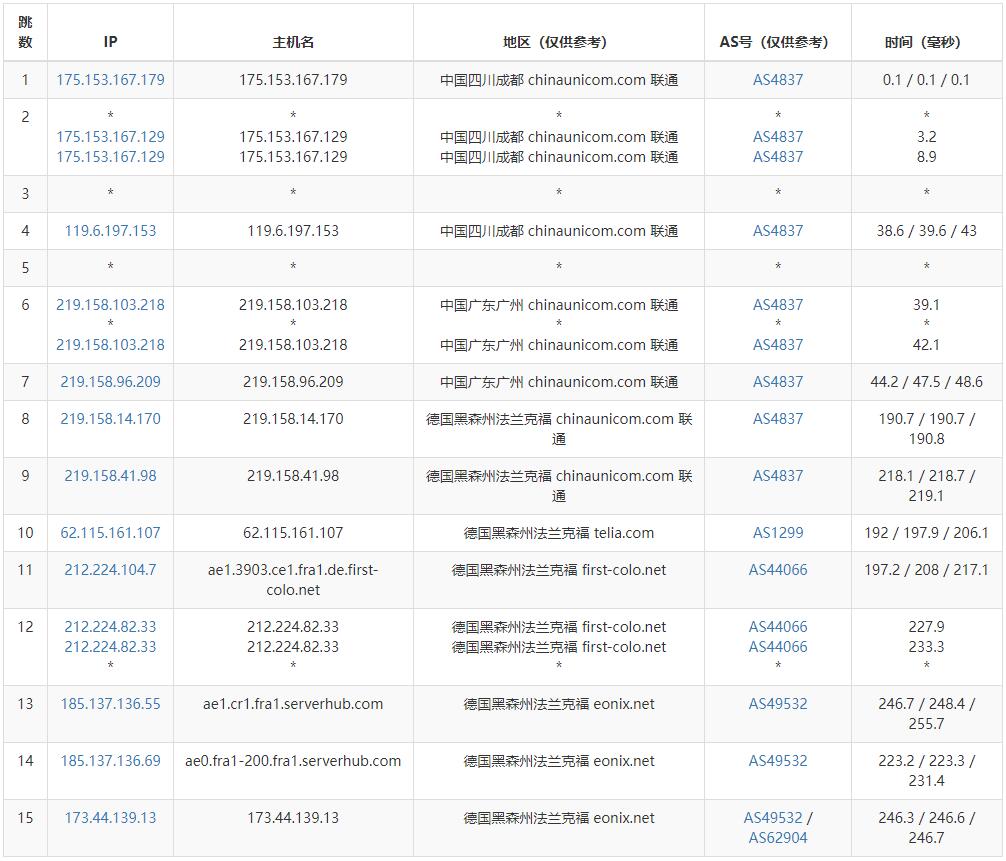
Task: Open AS4837 link in hop 8 row
Action: pos(778,419)
